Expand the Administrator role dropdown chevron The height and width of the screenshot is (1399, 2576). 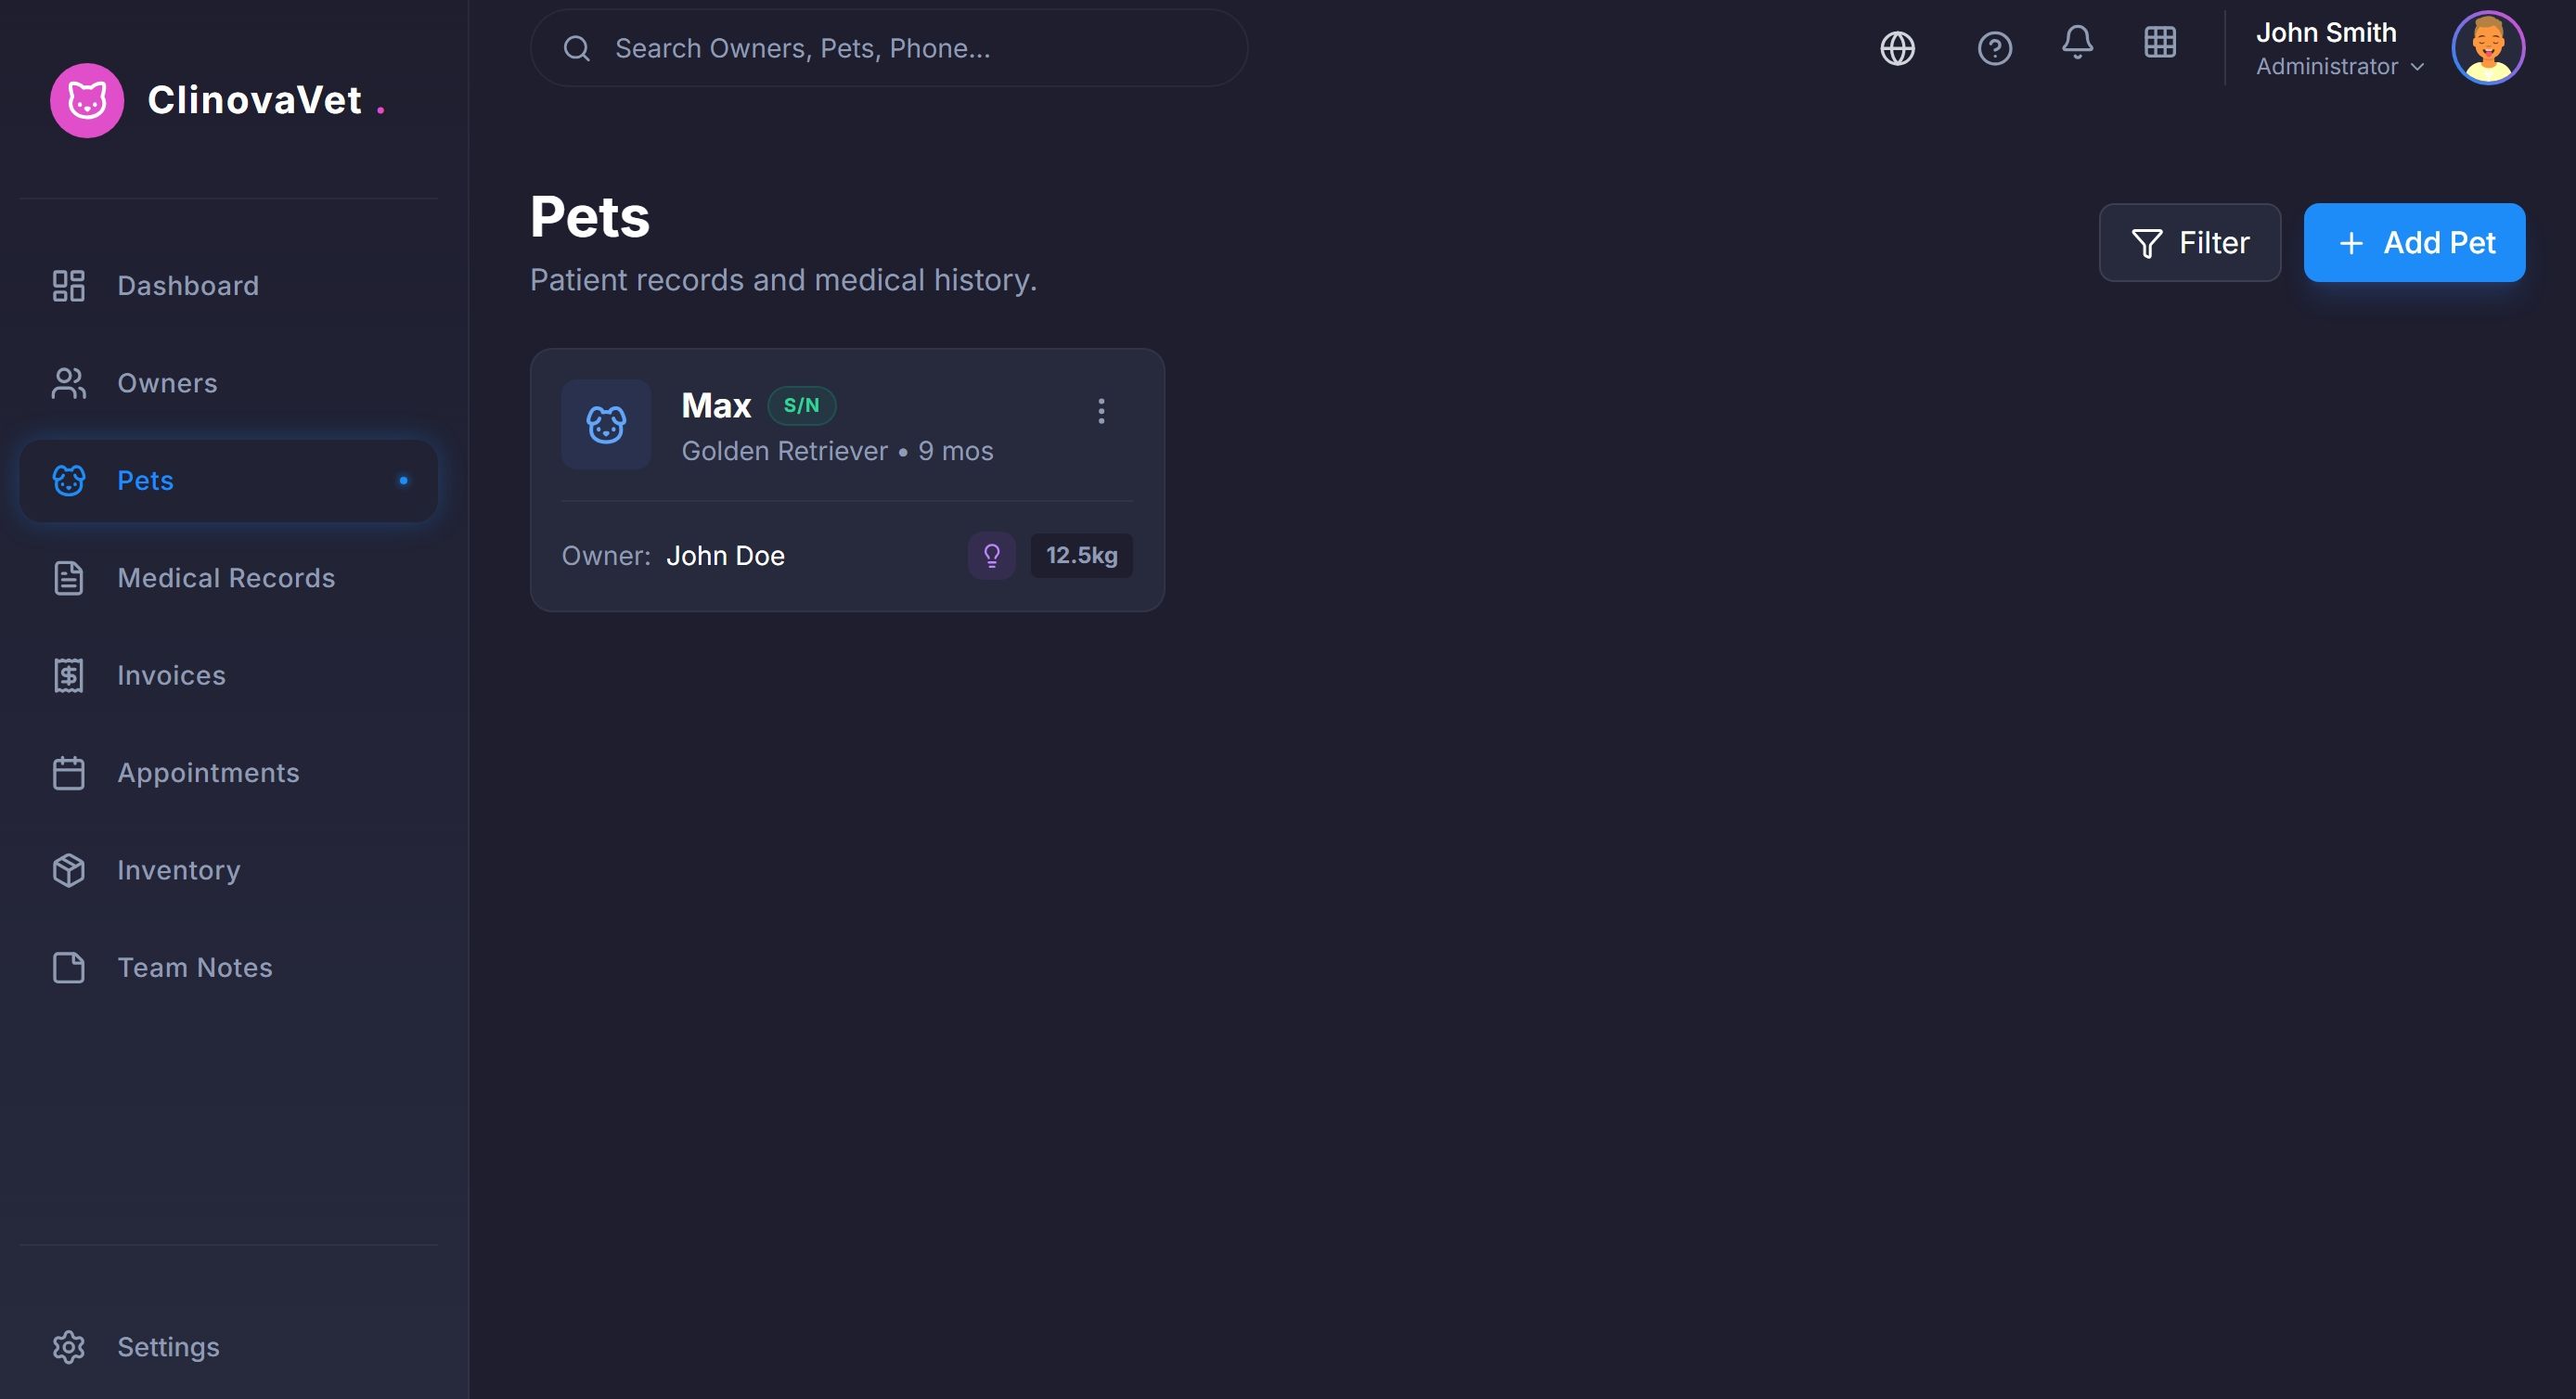point(2417,67)
